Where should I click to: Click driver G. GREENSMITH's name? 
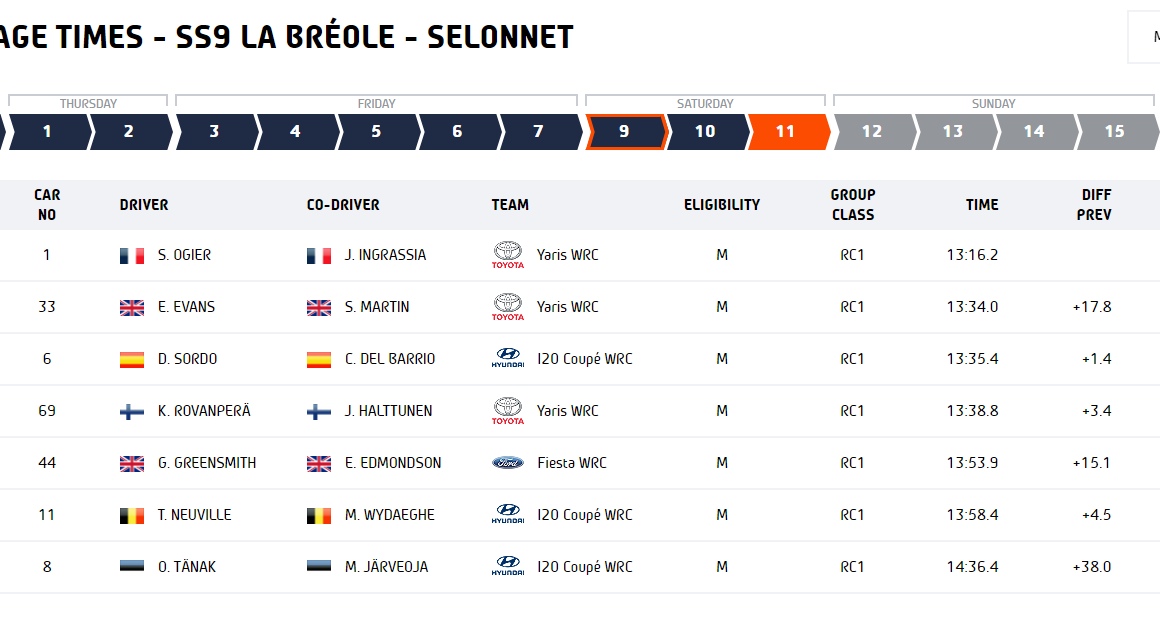click(x=207, y=463)
